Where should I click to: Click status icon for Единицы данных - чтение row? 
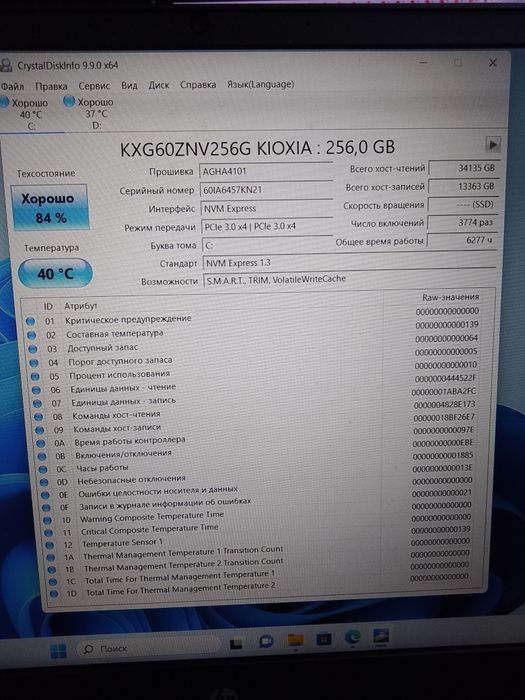(x=36, y=390)
